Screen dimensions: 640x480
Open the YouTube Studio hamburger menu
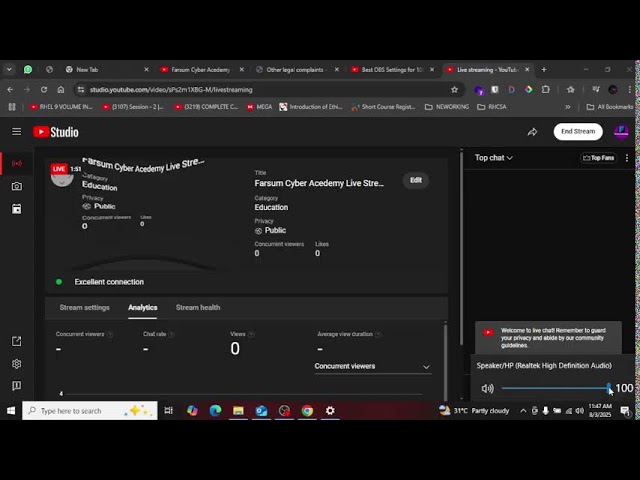(x=16, y=131)
